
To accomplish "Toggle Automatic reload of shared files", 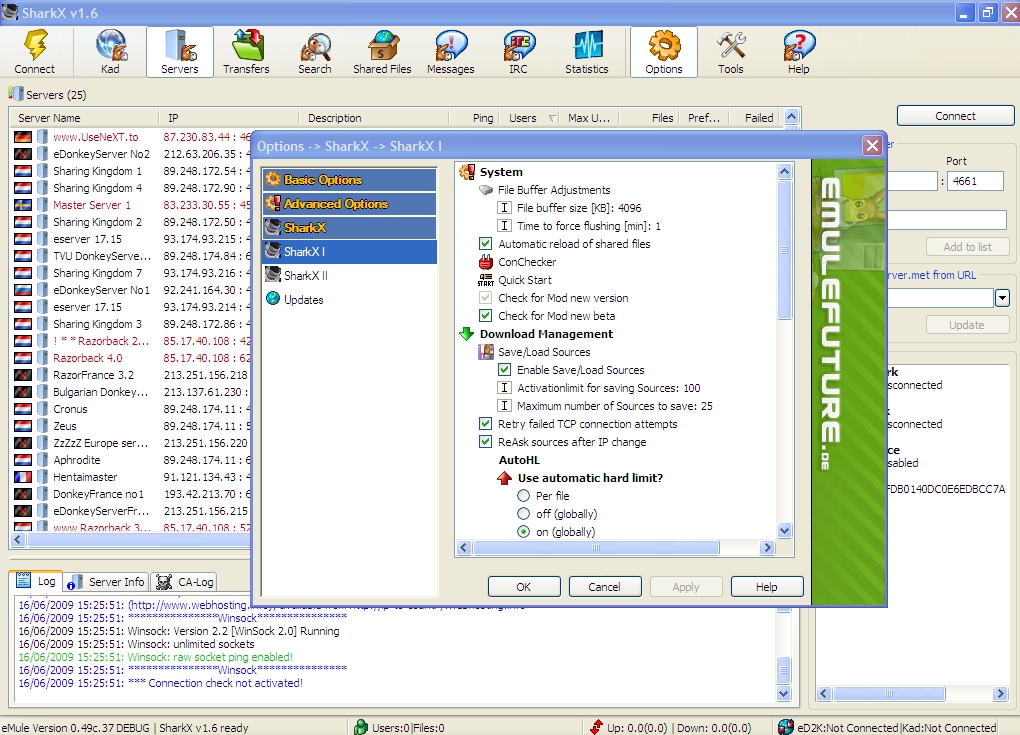I will (485, 244).
